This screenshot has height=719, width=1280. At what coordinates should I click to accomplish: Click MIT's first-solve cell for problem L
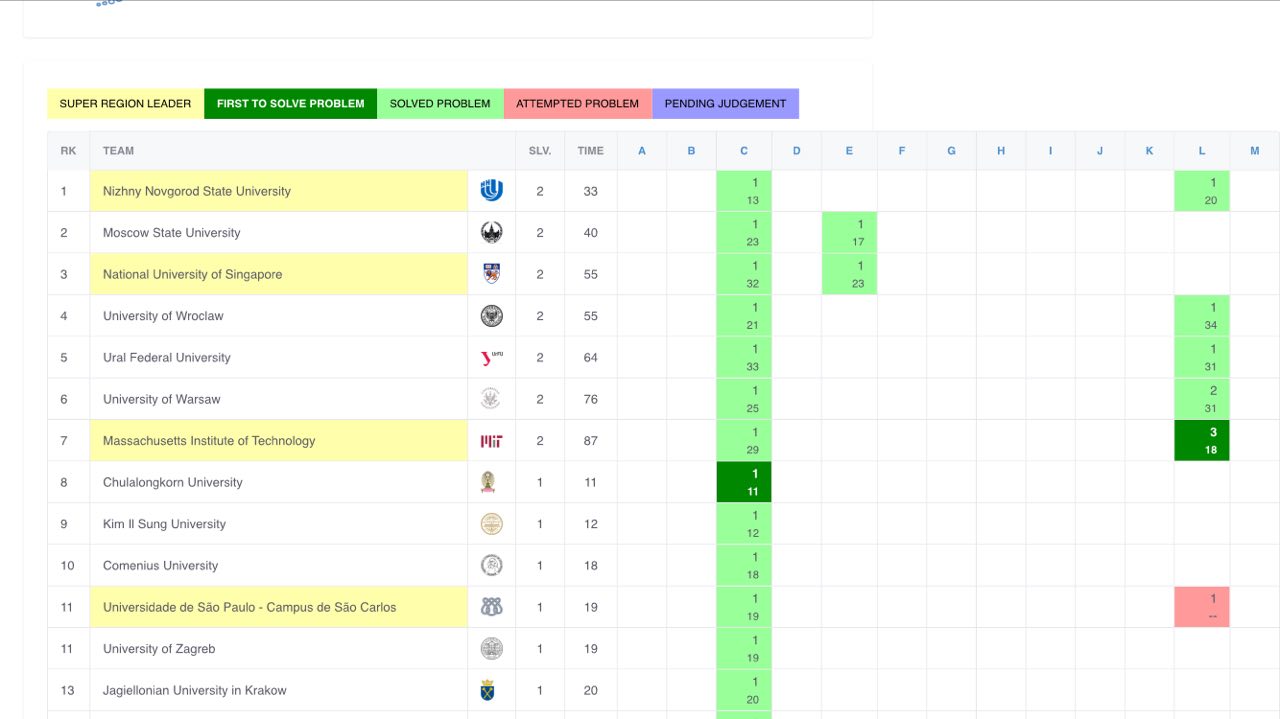pos(1202,441)
